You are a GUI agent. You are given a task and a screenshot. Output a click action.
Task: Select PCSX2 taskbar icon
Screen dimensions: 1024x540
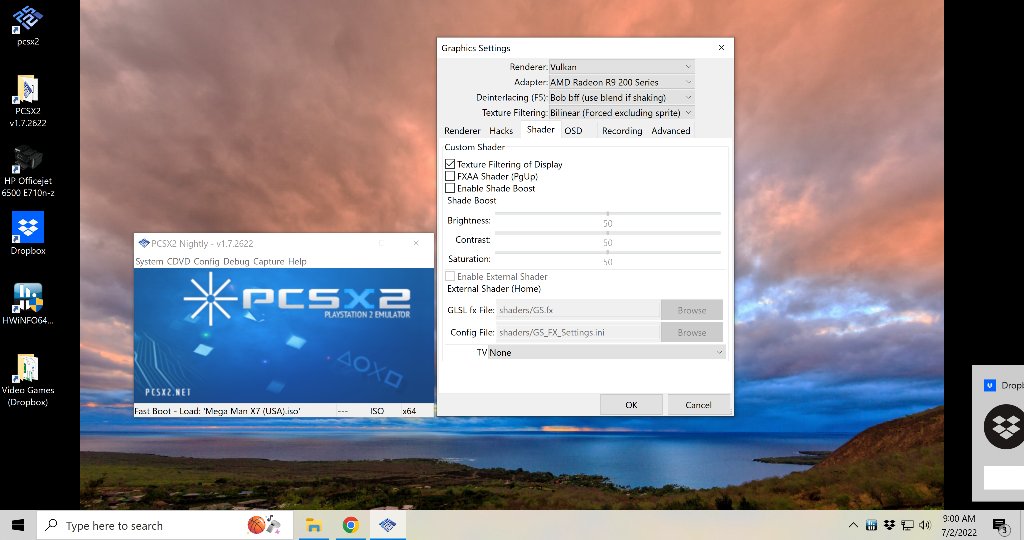387,525
